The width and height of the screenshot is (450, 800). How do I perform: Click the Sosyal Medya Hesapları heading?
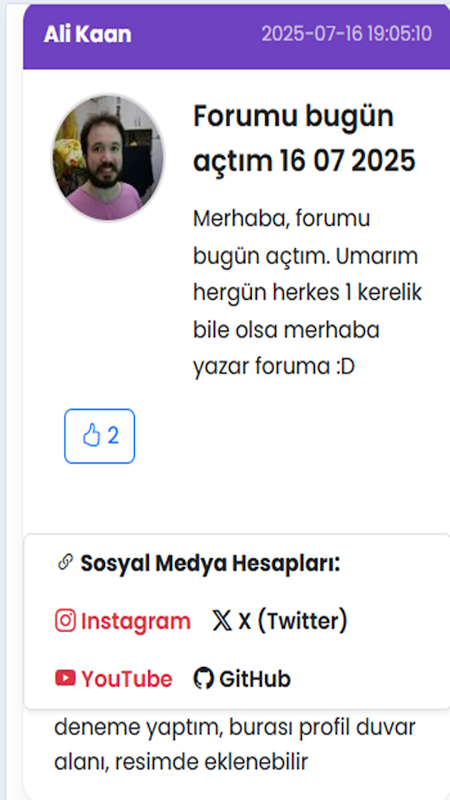click(x=210, y=563)
